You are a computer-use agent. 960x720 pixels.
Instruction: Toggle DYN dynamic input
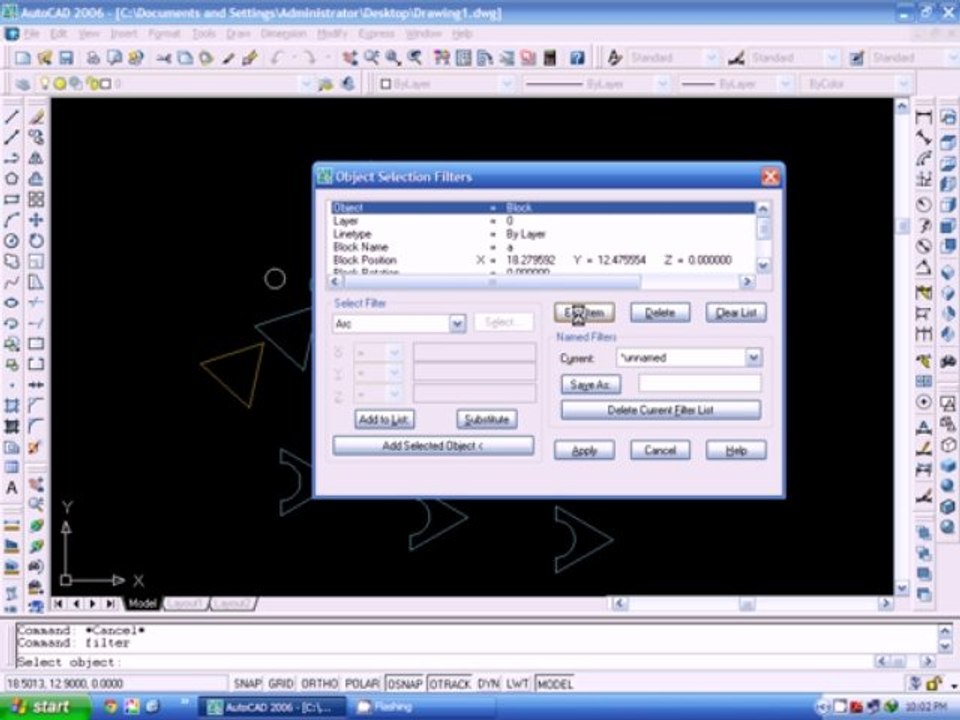click(488, 683)
